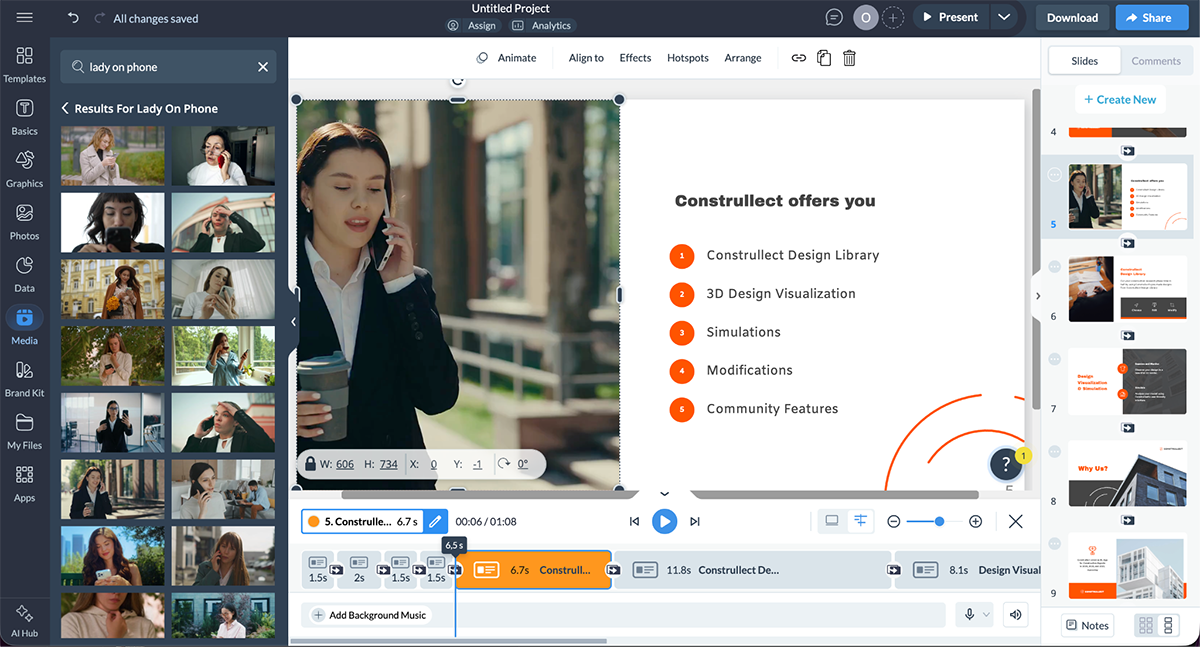This screenshot has height=647, width=1200.
Task: Open the Brand Kit panel
Action: coord(24,378)
